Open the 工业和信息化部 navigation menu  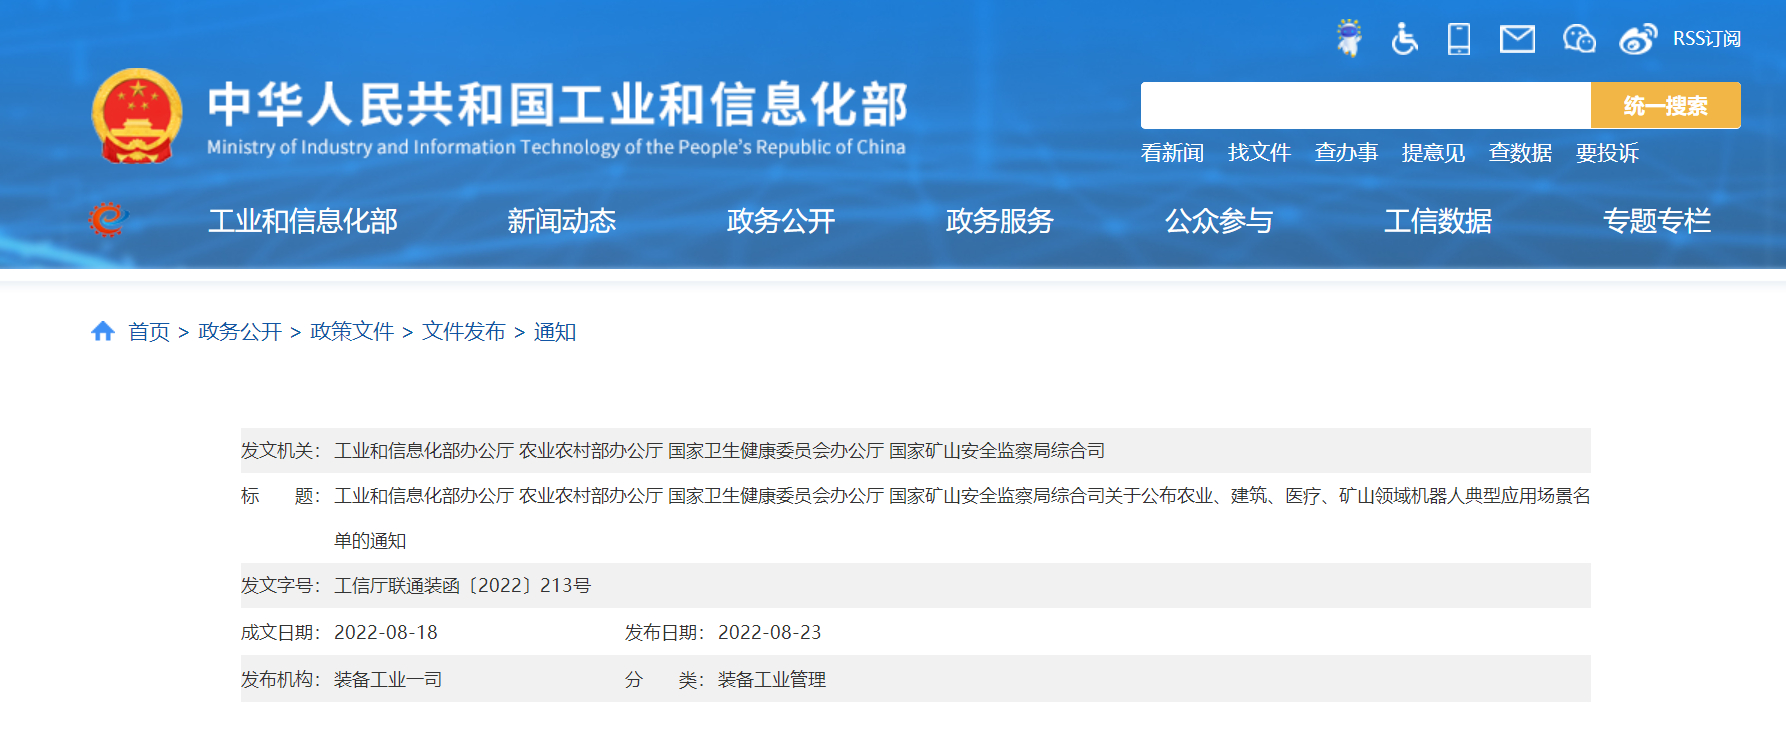coord(303,221)
